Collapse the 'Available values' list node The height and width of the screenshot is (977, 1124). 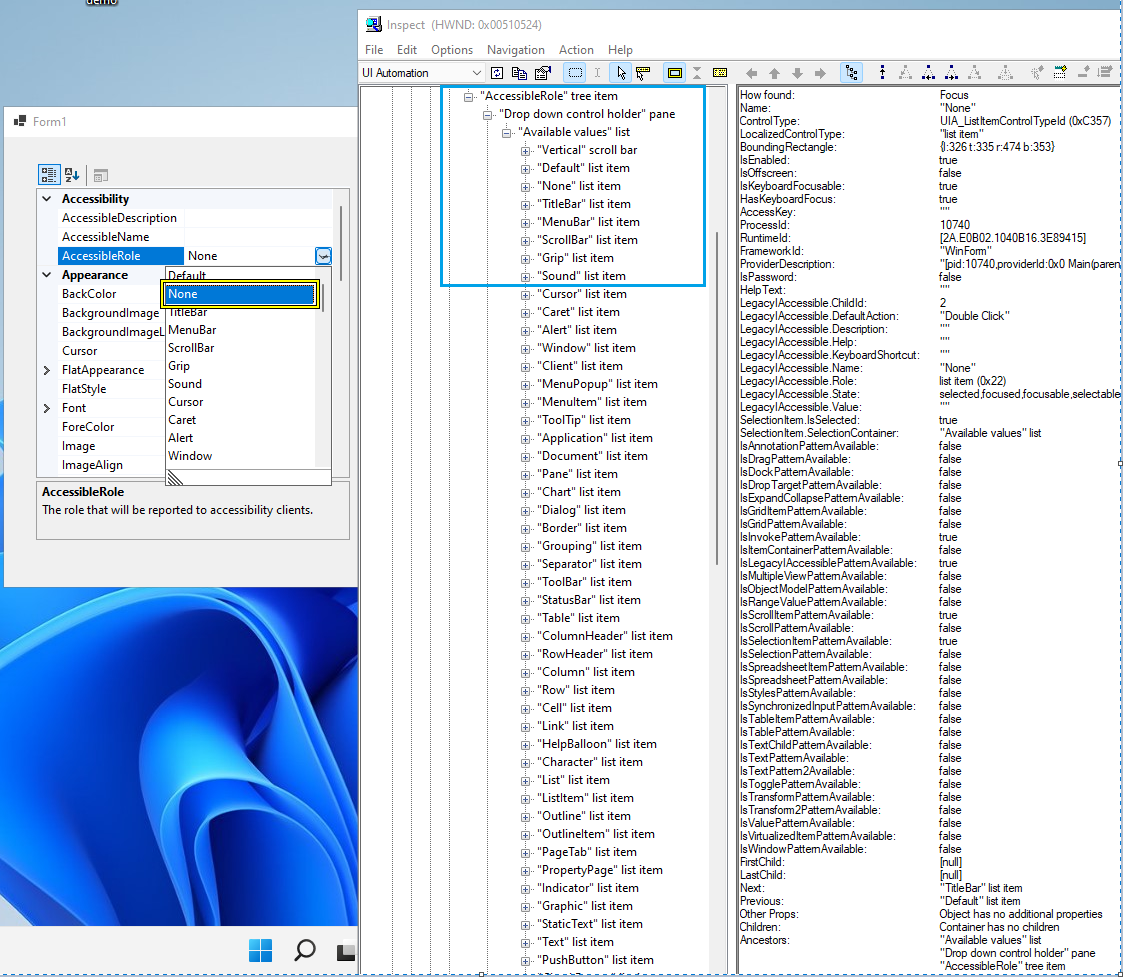click(x=507, y=131)
